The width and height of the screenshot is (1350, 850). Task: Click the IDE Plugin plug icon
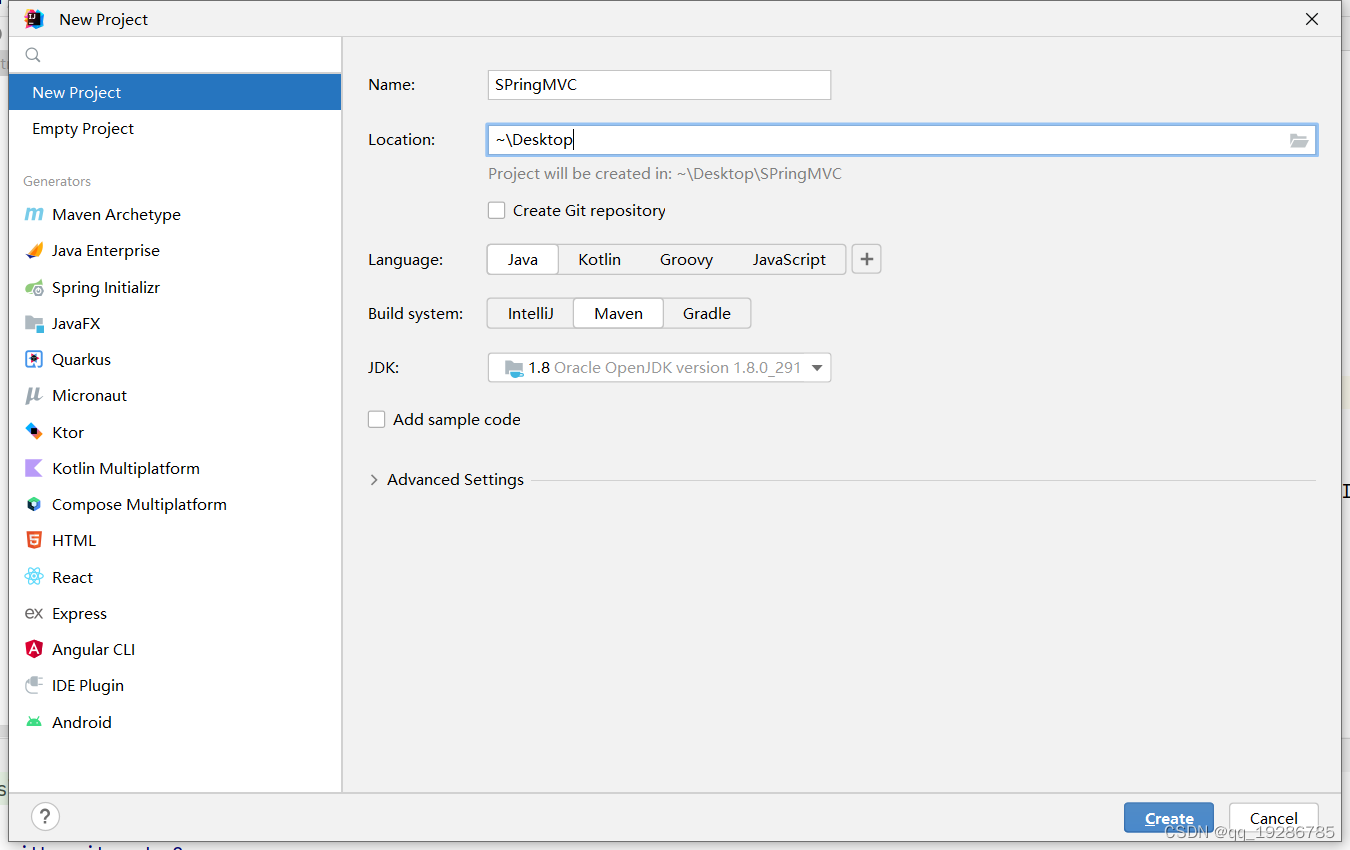pos(34,685)
